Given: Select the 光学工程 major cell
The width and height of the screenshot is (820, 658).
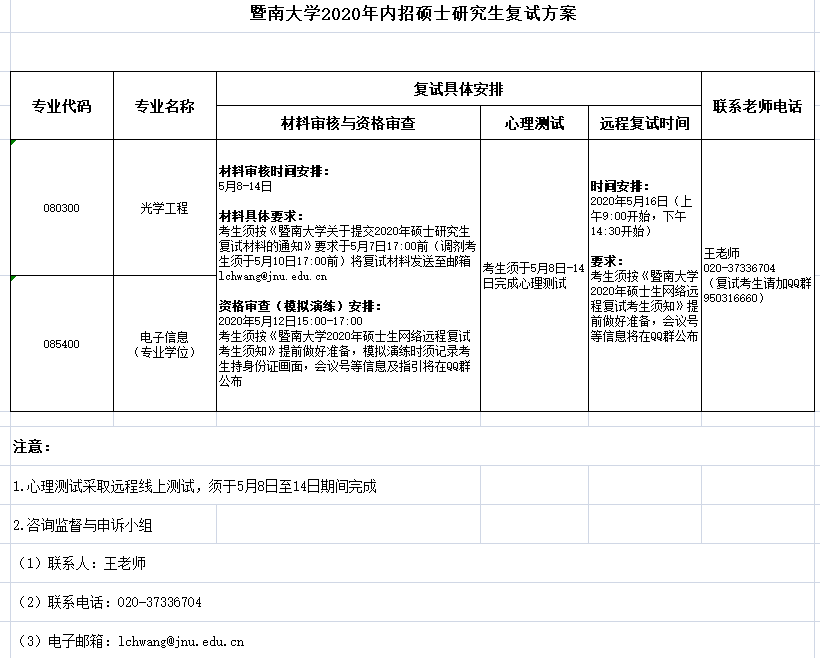Looking at the screenshot, I should click(x=164, y=208).
